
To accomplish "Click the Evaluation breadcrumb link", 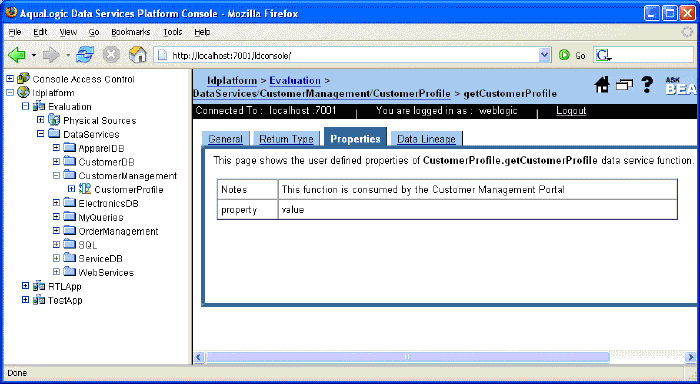I will tap(295, 80).
